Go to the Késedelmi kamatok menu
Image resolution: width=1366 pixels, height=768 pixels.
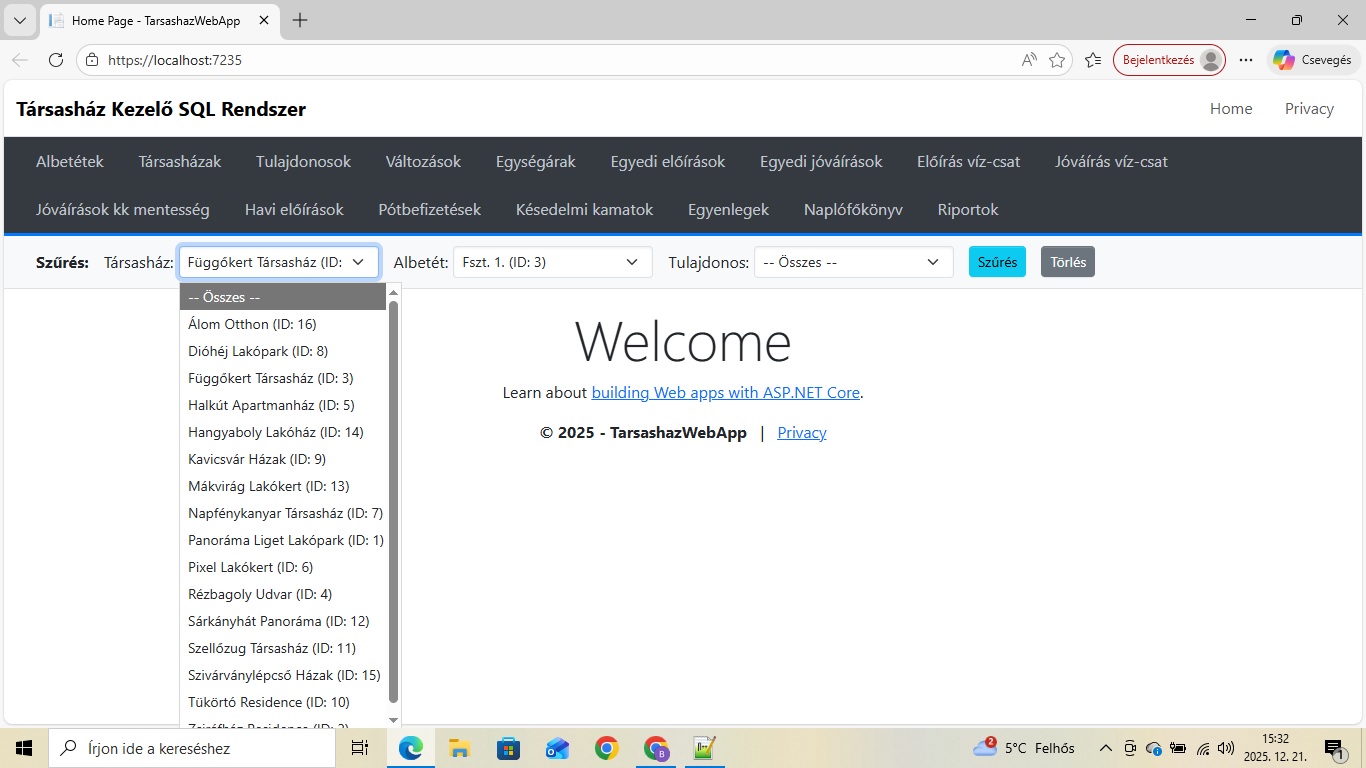tap(584, 209)
